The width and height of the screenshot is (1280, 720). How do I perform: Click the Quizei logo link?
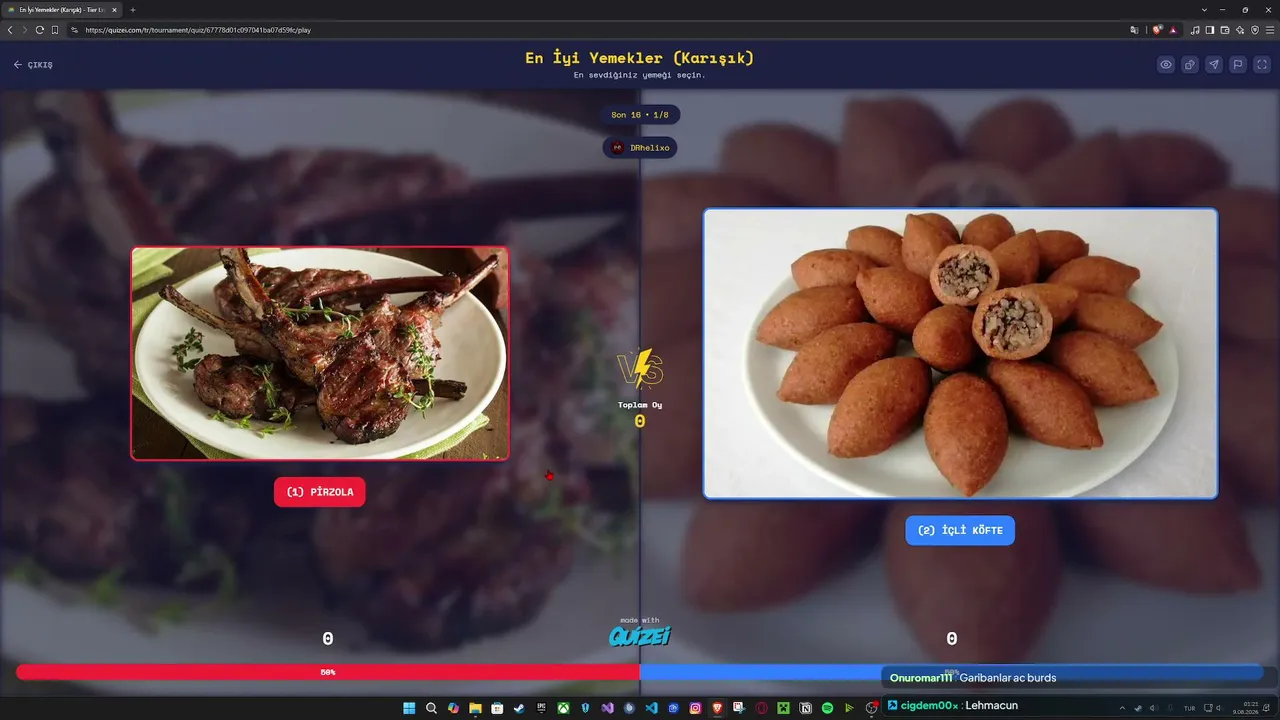coord(640,635)
